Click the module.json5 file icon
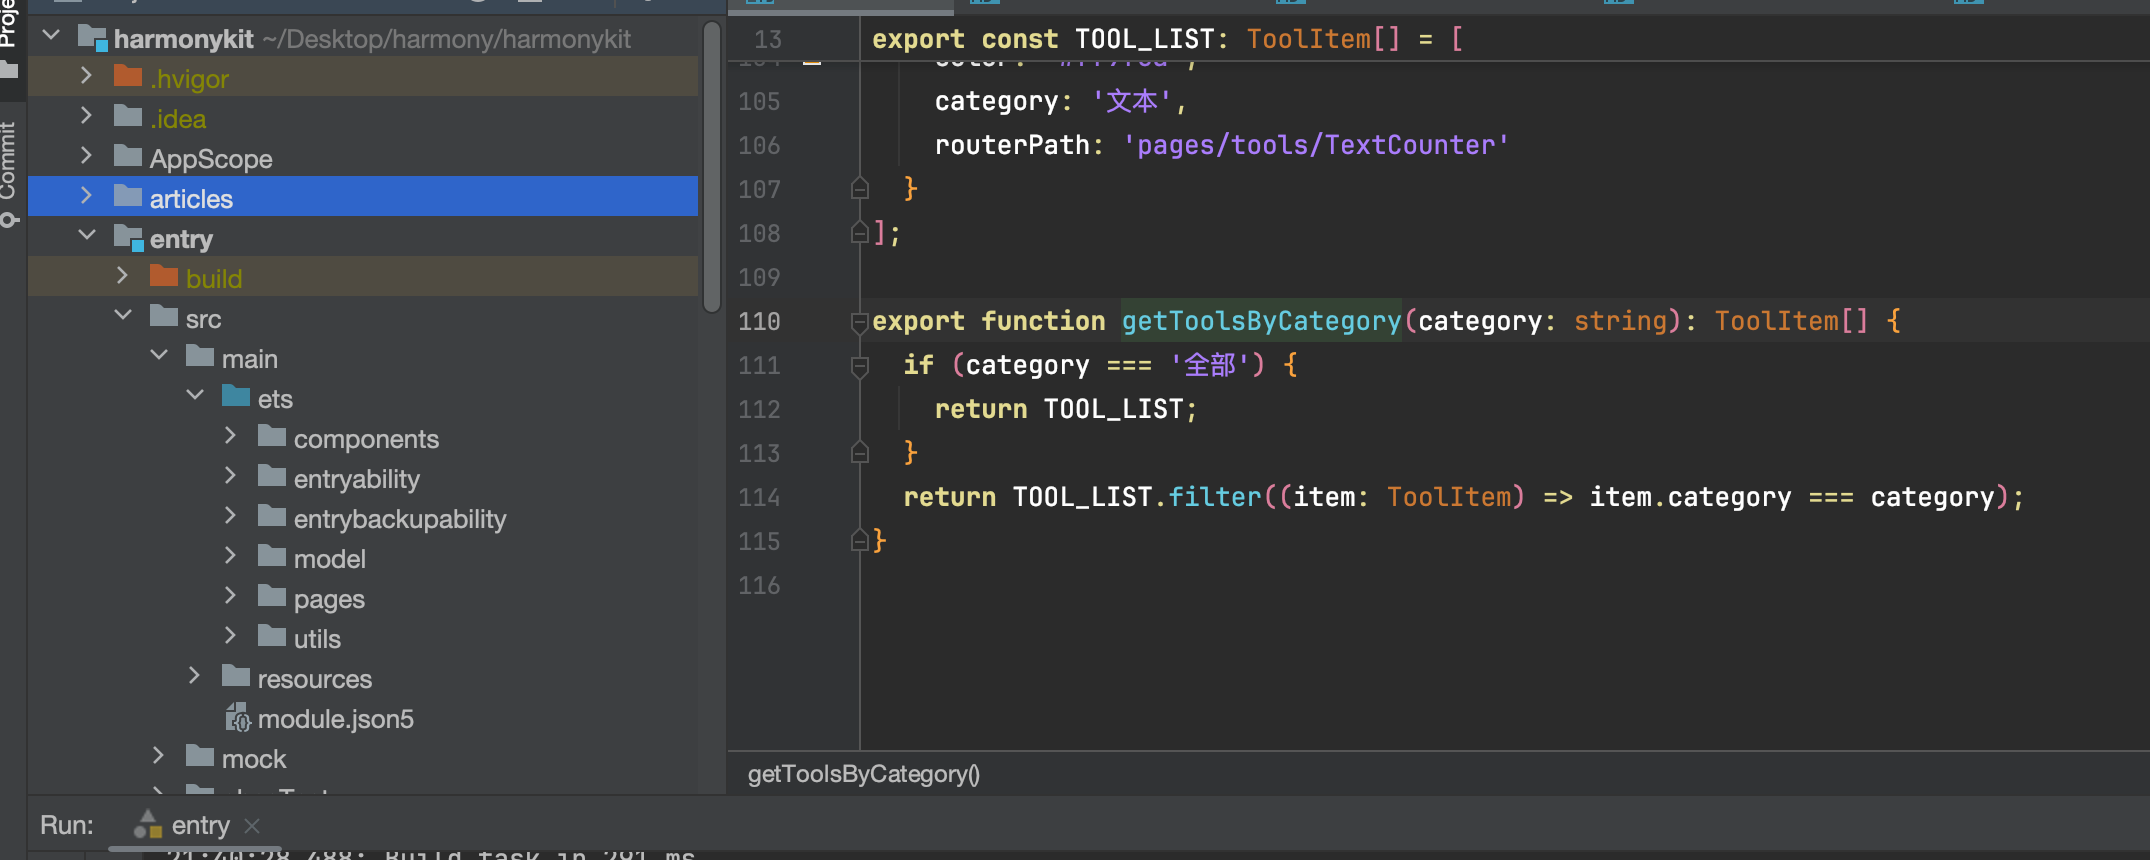The image size is (2150, 860). tap(237, 718)
